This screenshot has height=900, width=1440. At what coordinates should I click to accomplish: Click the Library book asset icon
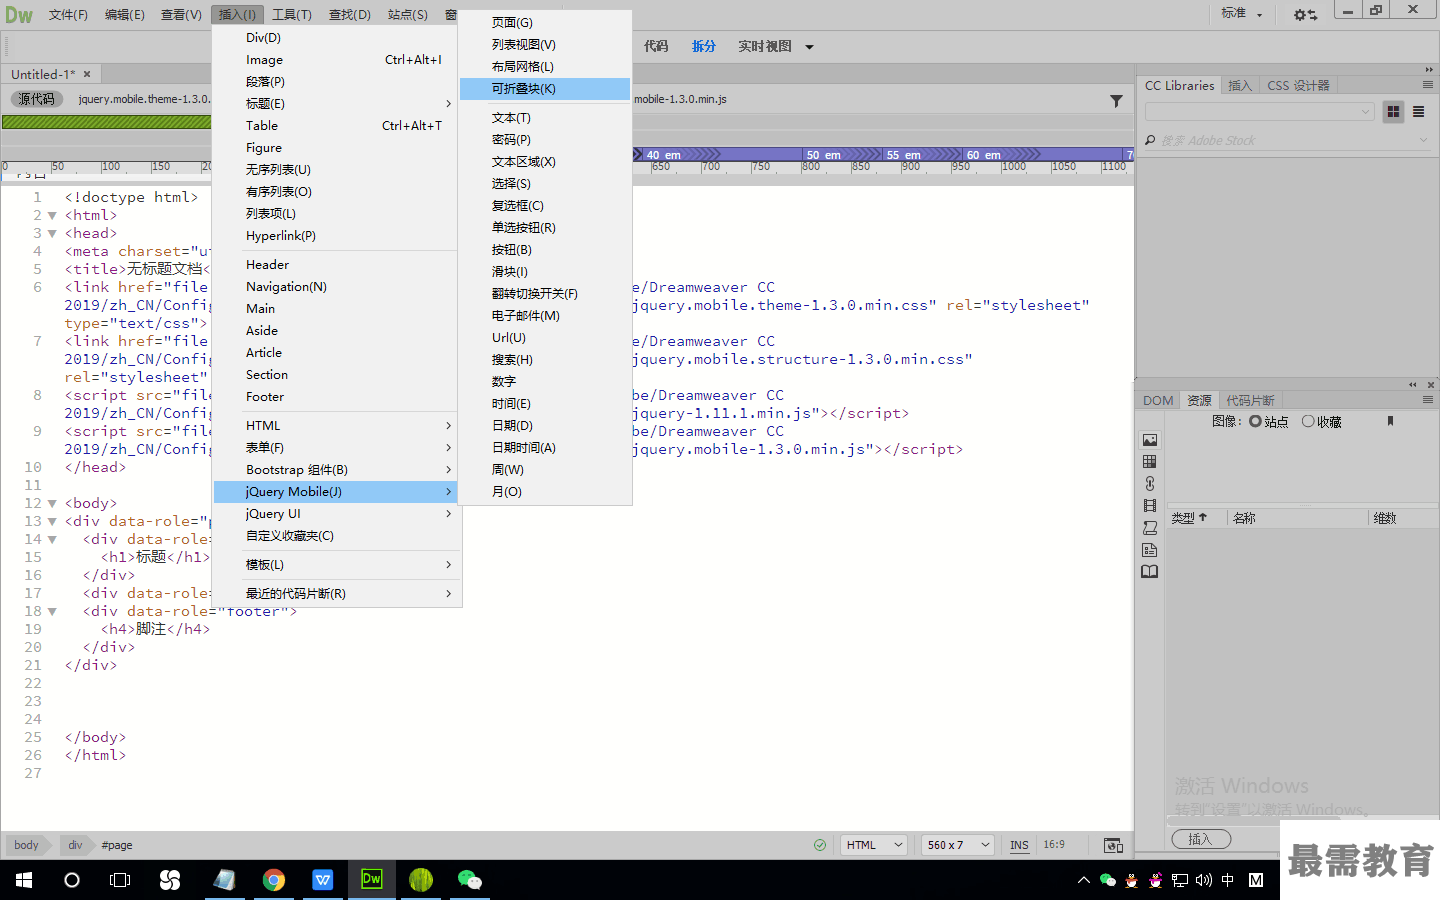click(x=1150, y=572)
